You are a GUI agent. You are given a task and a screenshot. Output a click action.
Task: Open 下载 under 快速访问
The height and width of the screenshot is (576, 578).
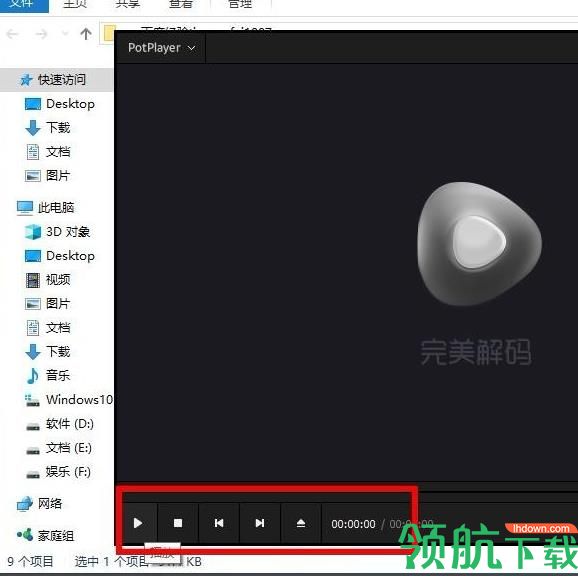pyautogui.click(x=48, y=128)
